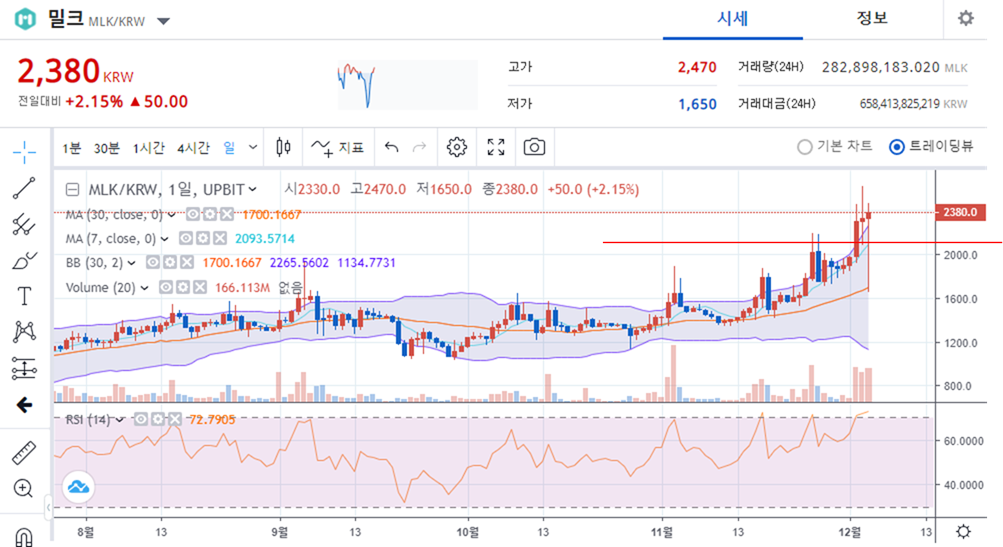Select the trend line drawing tool
This screenshot has height=547, width=1003.
pyautogui.click(x=24, y=188)
